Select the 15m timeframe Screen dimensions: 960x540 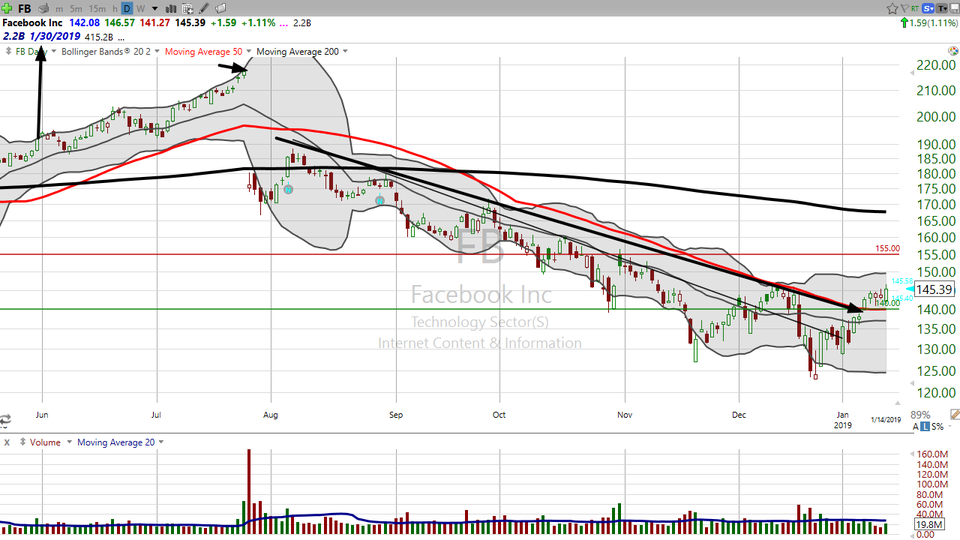point(97,9)
